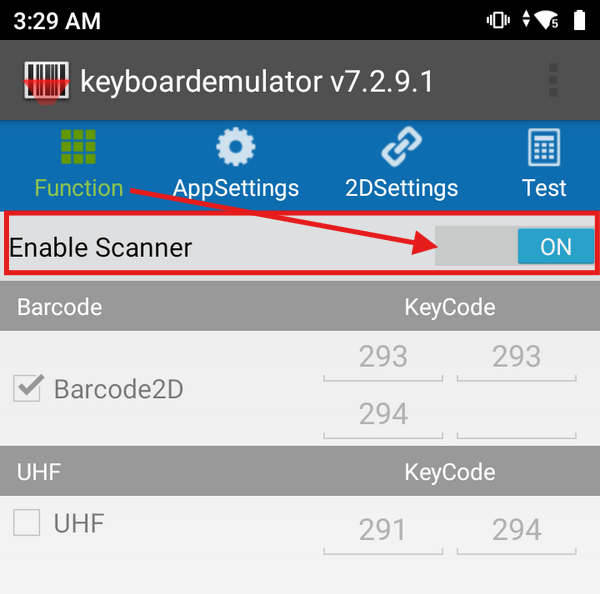Open the three-dot overflow menu
Viewport: 600px width, 594px height.
point(553,81)
